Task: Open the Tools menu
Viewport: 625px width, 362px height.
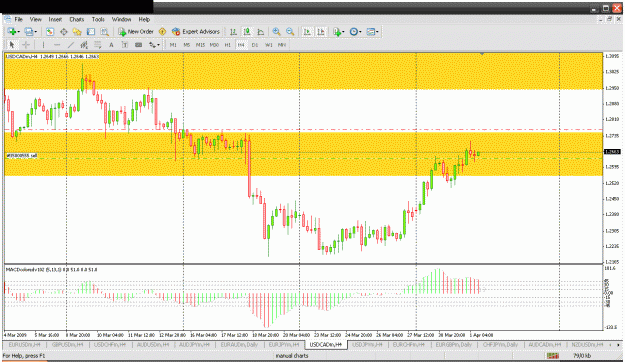Action: pyautogui.click(x=98, y=19)
